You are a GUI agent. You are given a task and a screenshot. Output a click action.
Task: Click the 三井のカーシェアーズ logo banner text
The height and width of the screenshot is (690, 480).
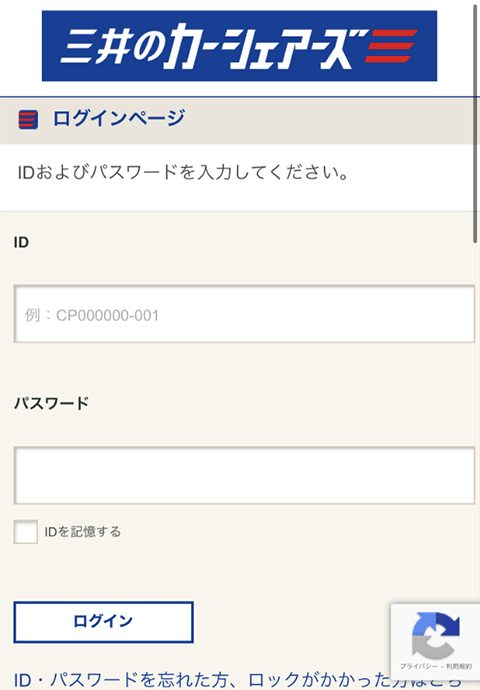point(209,46)
